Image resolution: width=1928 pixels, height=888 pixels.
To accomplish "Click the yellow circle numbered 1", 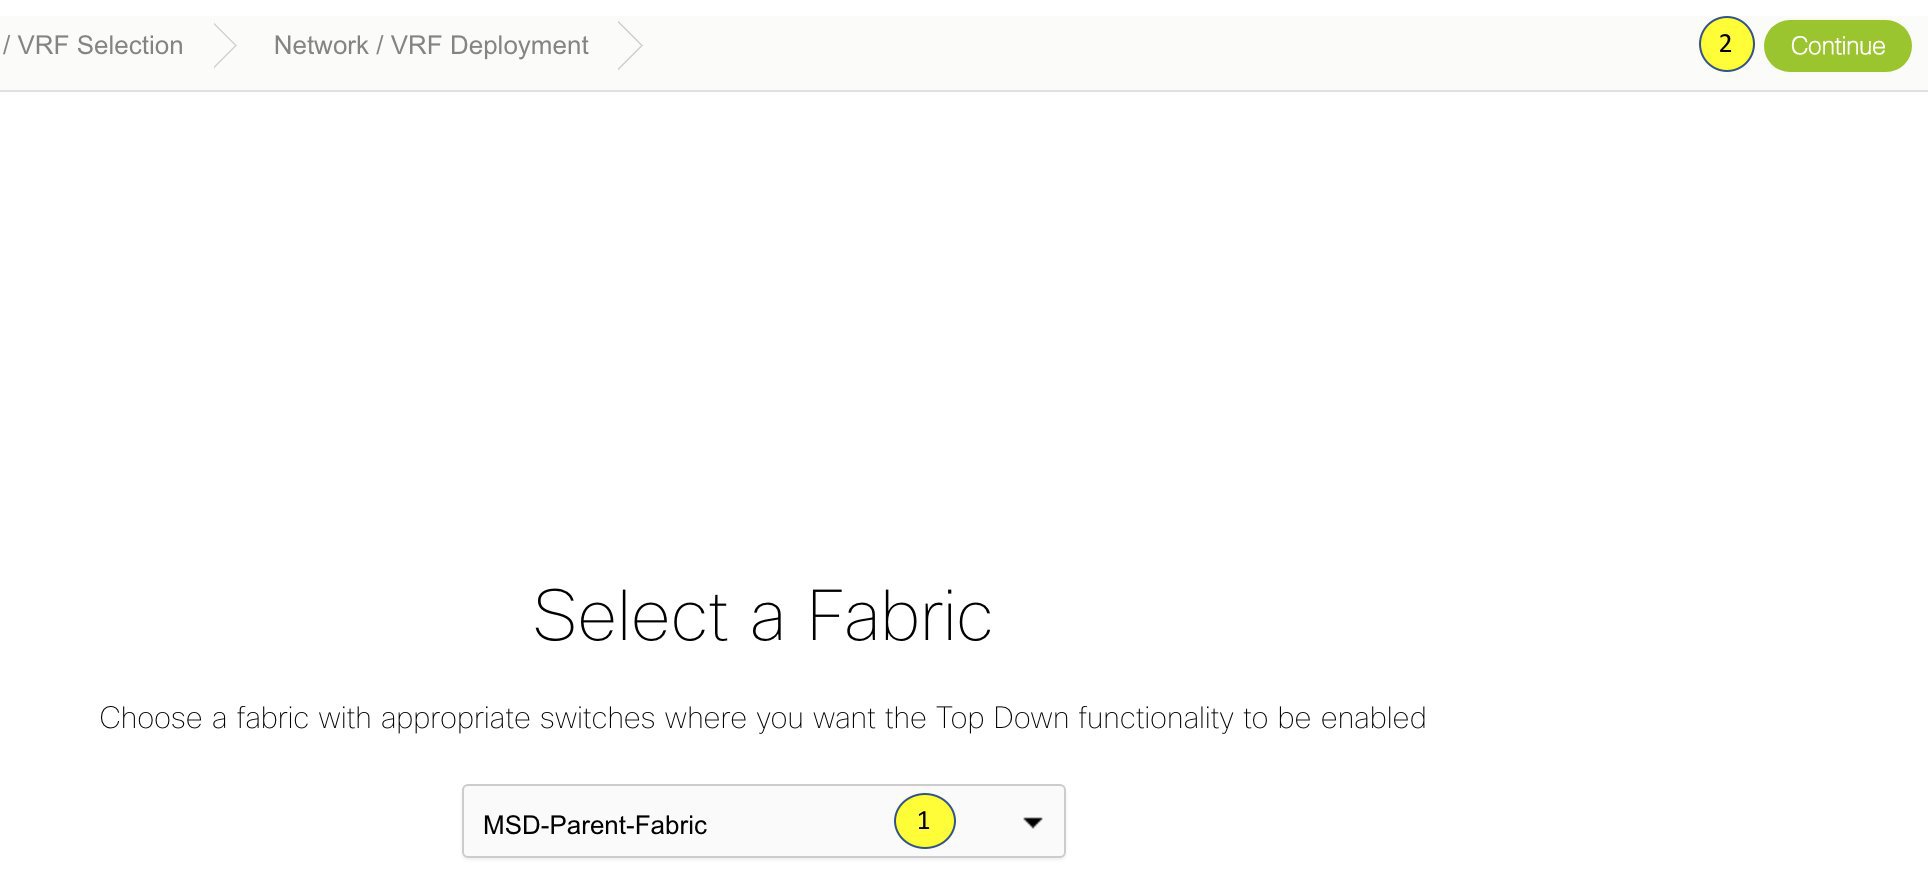I will (x=924, y=821).
